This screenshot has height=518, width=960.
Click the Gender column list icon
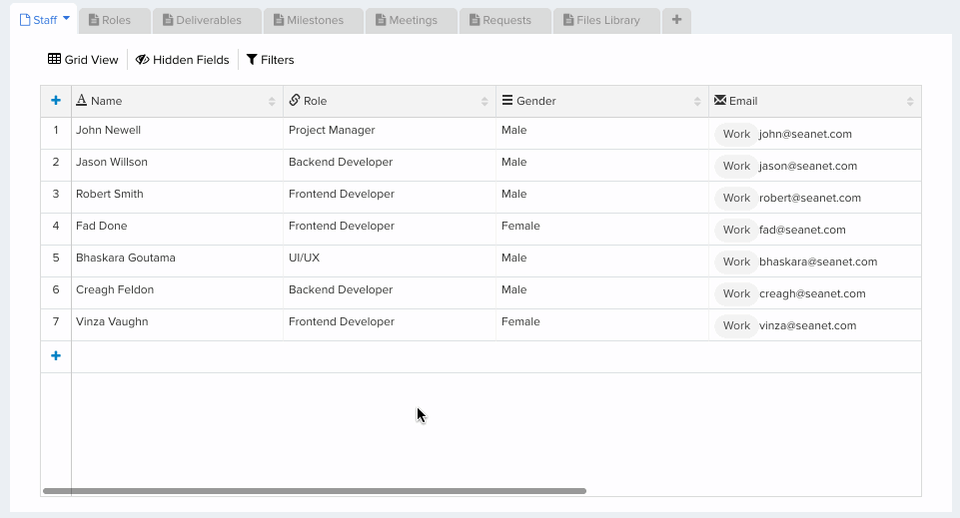507,100
